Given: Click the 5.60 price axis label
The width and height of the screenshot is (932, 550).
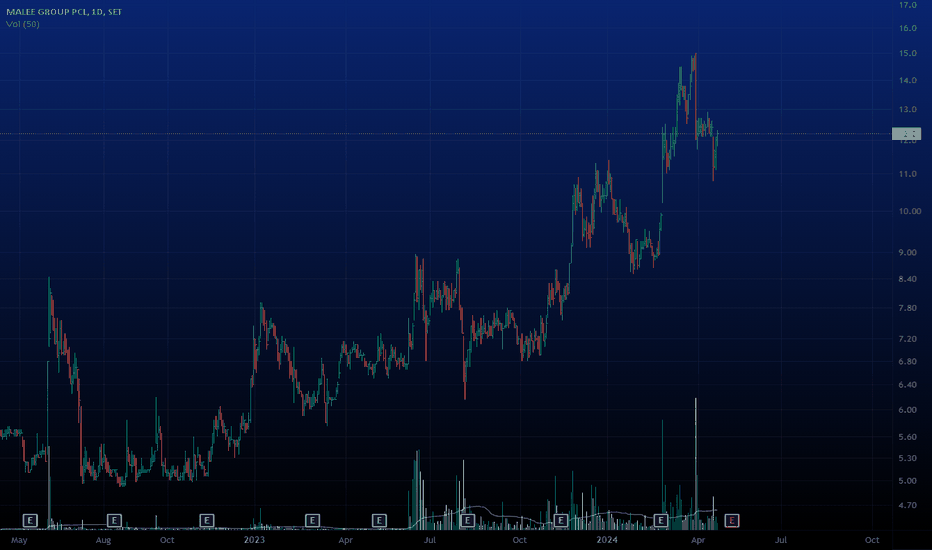Looking at the screenshot, I should pos(908,437).
